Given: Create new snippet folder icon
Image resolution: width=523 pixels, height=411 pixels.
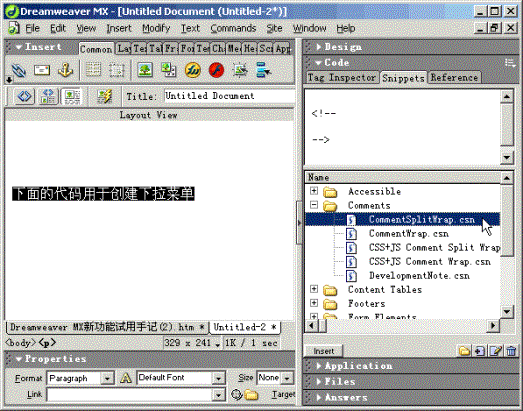Looking at the screenshot, I should pos(464,351).
